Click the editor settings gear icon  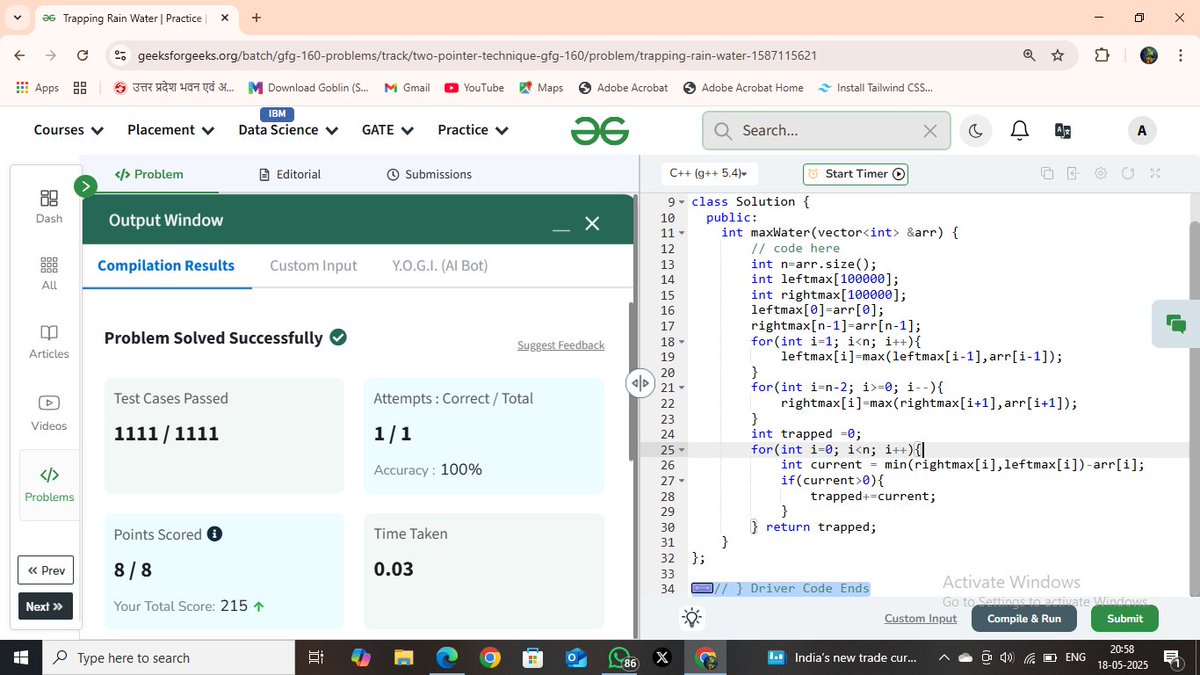point(1101,174)
